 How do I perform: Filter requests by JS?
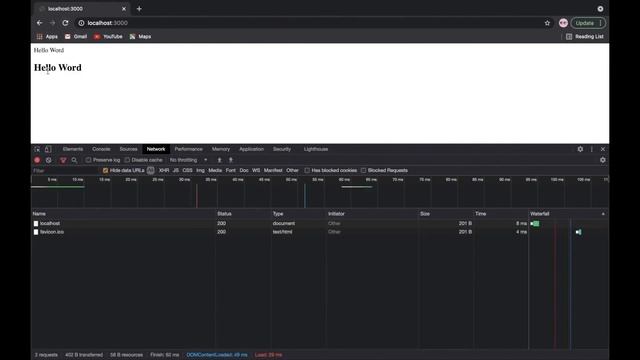(x=176, y=171)
